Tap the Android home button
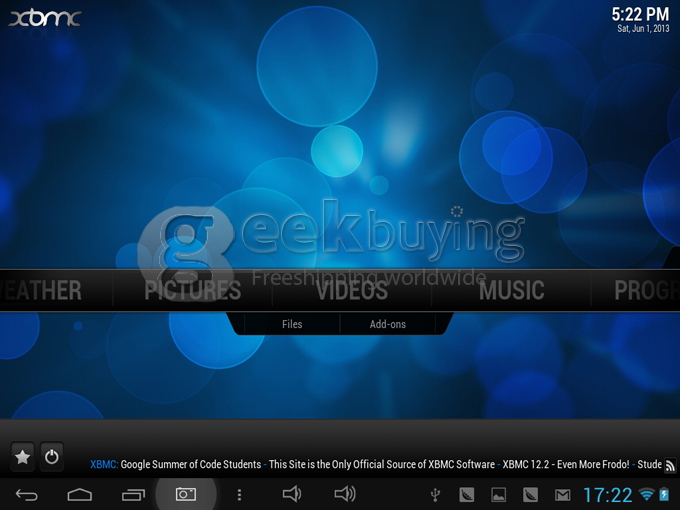 coord(80,494)
